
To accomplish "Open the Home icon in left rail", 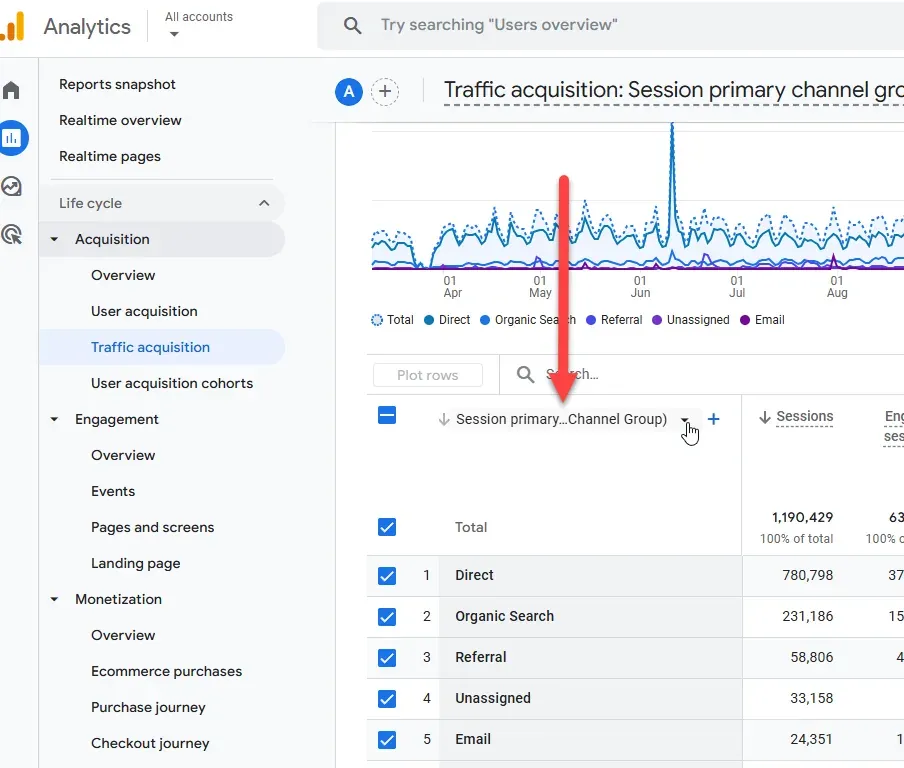I will (11, 91).
